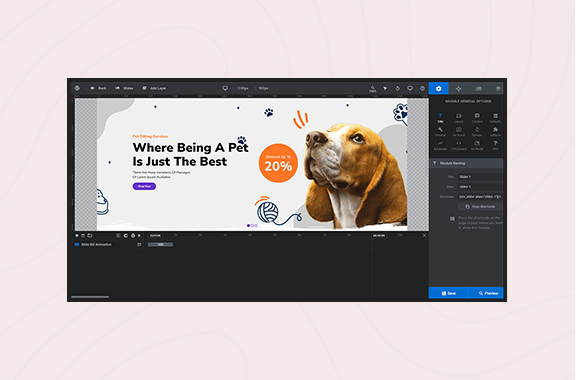Select the zoom magnifier tool in toolbar
Viewport: 576px width, 380px height.
[x=372, y=89]
